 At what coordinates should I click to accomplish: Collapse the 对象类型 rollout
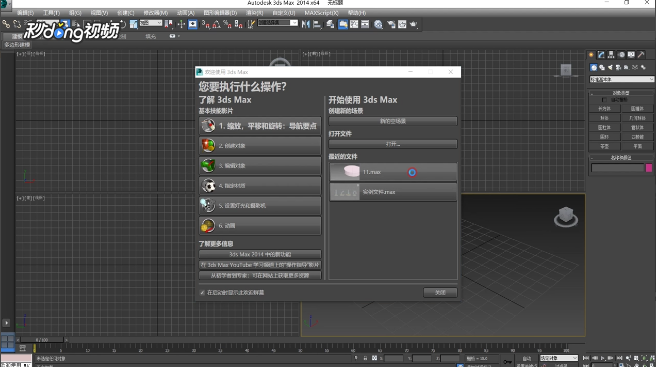coord(621,93)
